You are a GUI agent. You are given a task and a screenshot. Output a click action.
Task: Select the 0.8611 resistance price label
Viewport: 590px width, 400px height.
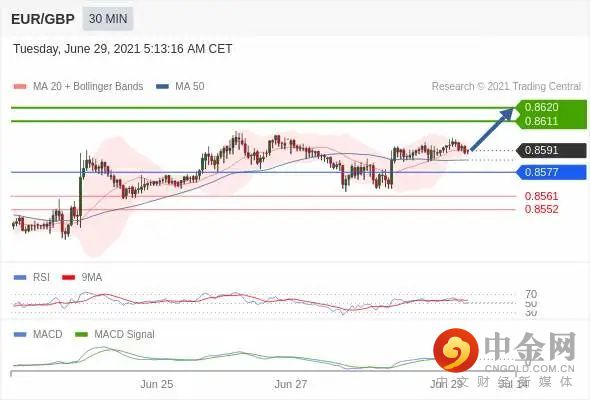click(x=541, y=121)
